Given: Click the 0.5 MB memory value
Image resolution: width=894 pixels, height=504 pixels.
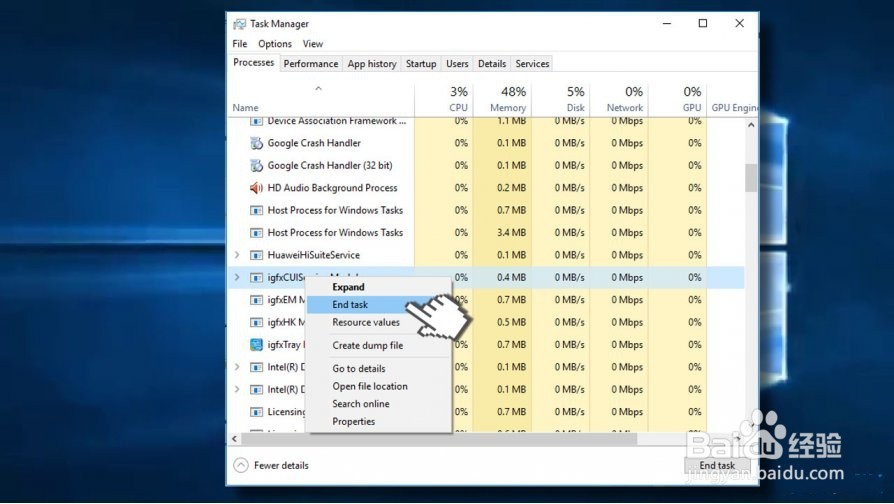Looking at the screenshot, I should (x=511, y=322).
